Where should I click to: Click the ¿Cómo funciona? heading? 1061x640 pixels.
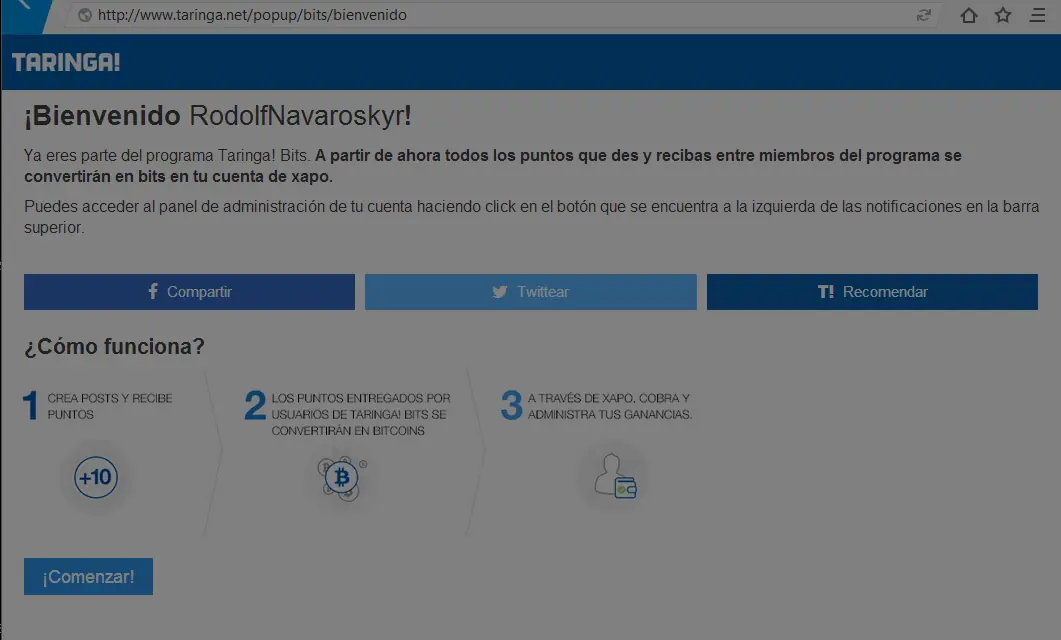pos(114,346)
